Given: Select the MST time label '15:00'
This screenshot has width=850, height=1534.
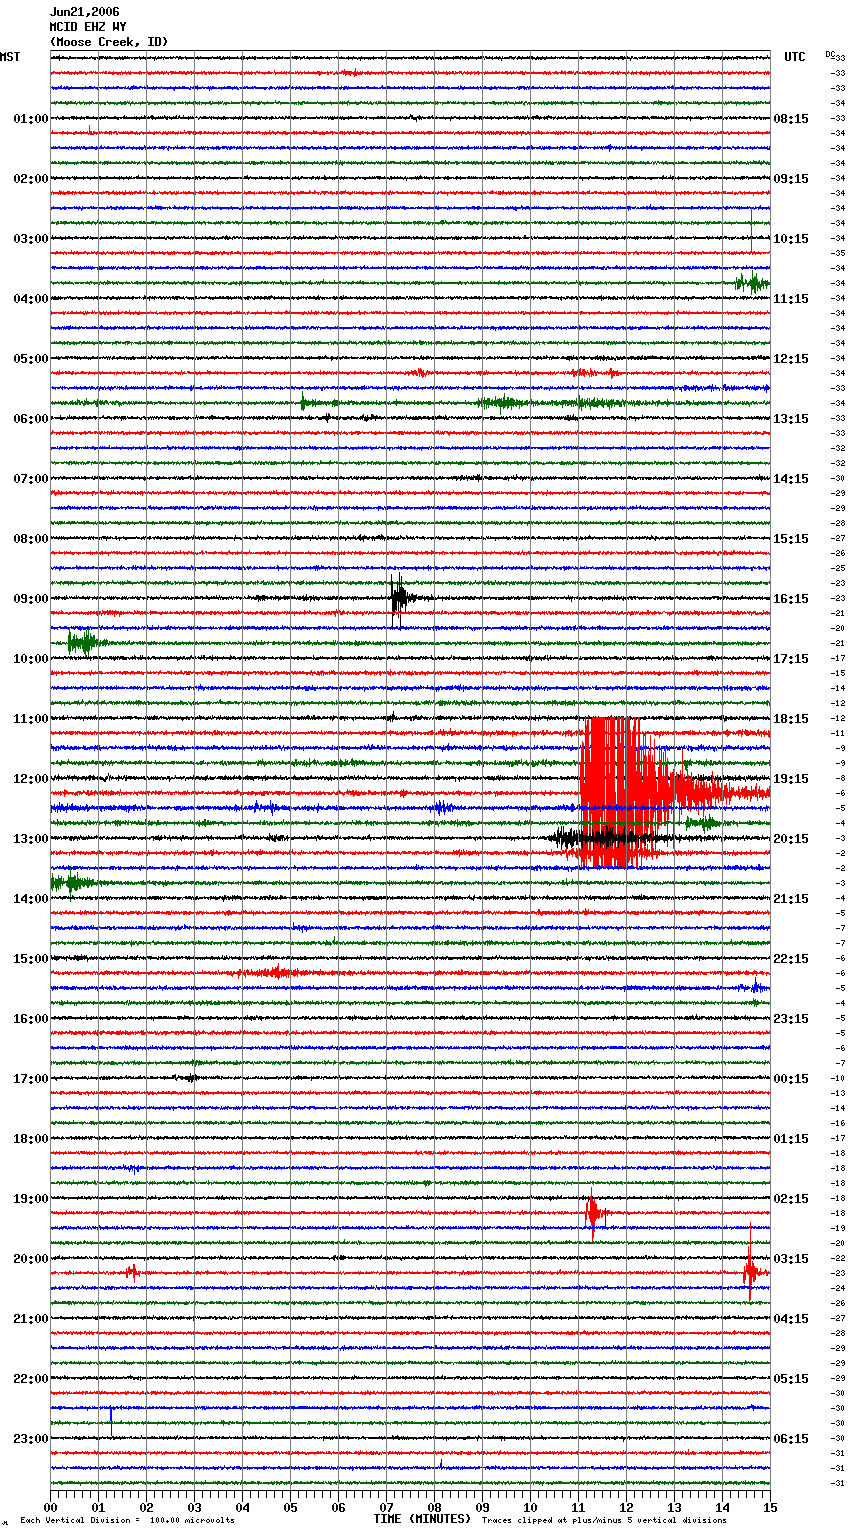Looking at the screenshot, I should (x=31, y=959).
